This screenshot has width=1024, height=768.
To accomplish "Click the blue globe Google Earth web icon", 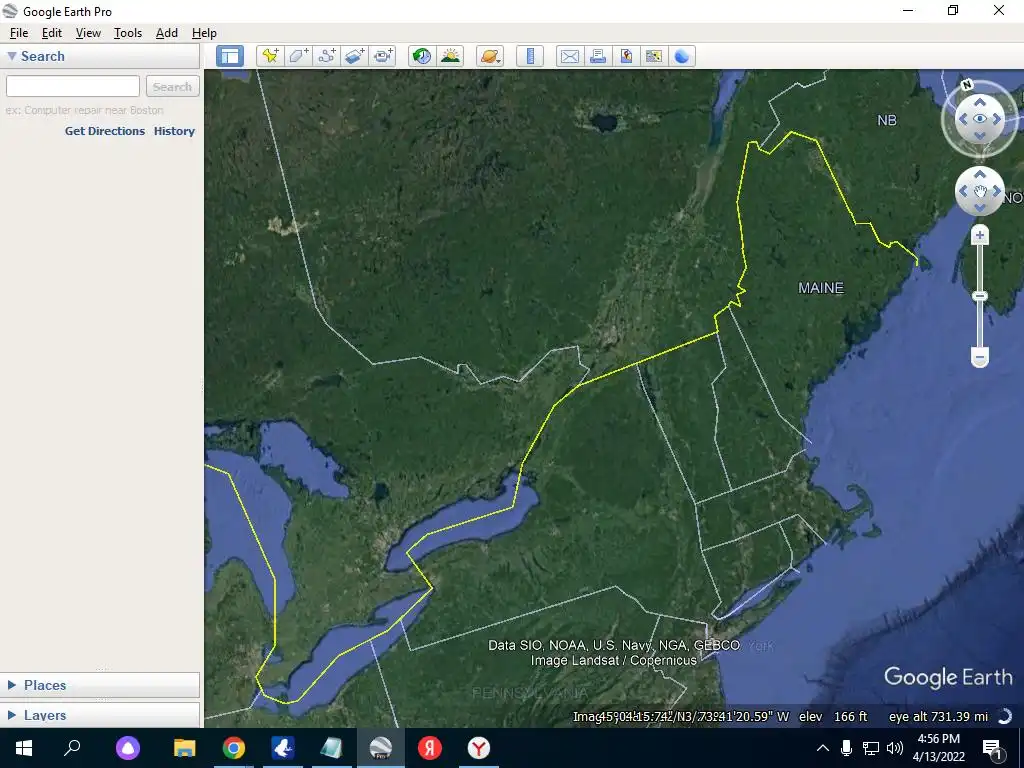I will (x=682, y=56).
